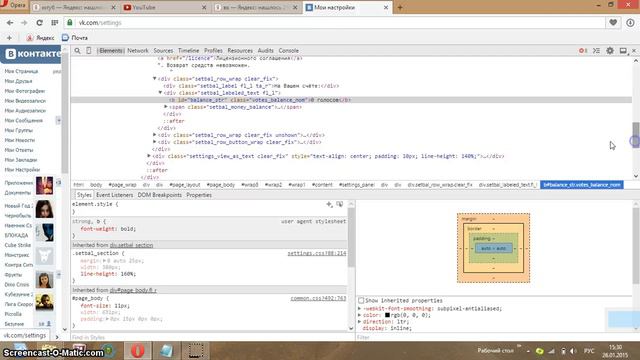Click the computed styles Filter field
Screen dimensions: 640x360
pos(496,338)
